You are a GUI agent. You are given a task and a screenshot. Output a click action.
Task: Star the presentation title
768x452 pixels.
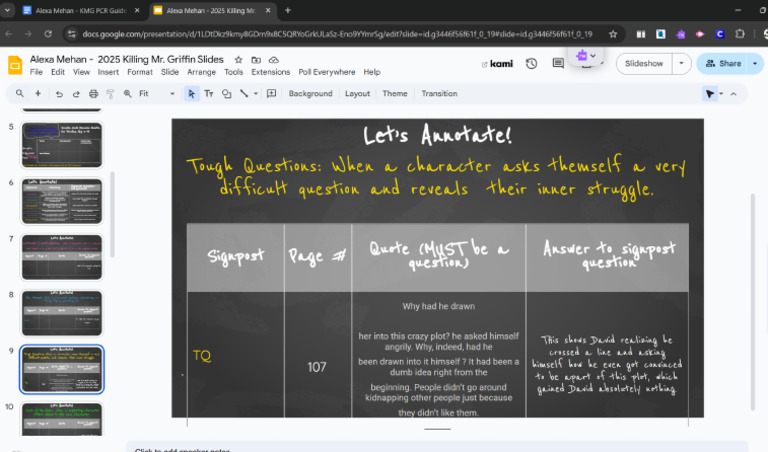(239, 60)
